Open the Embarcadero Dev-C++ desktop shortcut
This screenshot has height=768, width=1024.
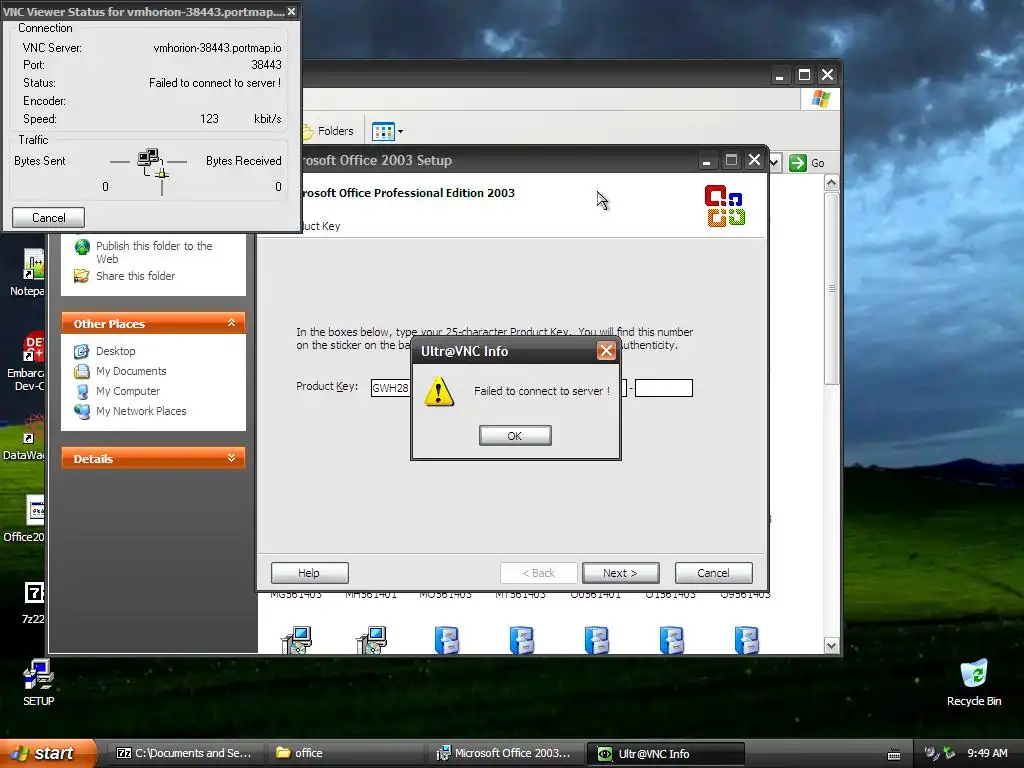25,361
